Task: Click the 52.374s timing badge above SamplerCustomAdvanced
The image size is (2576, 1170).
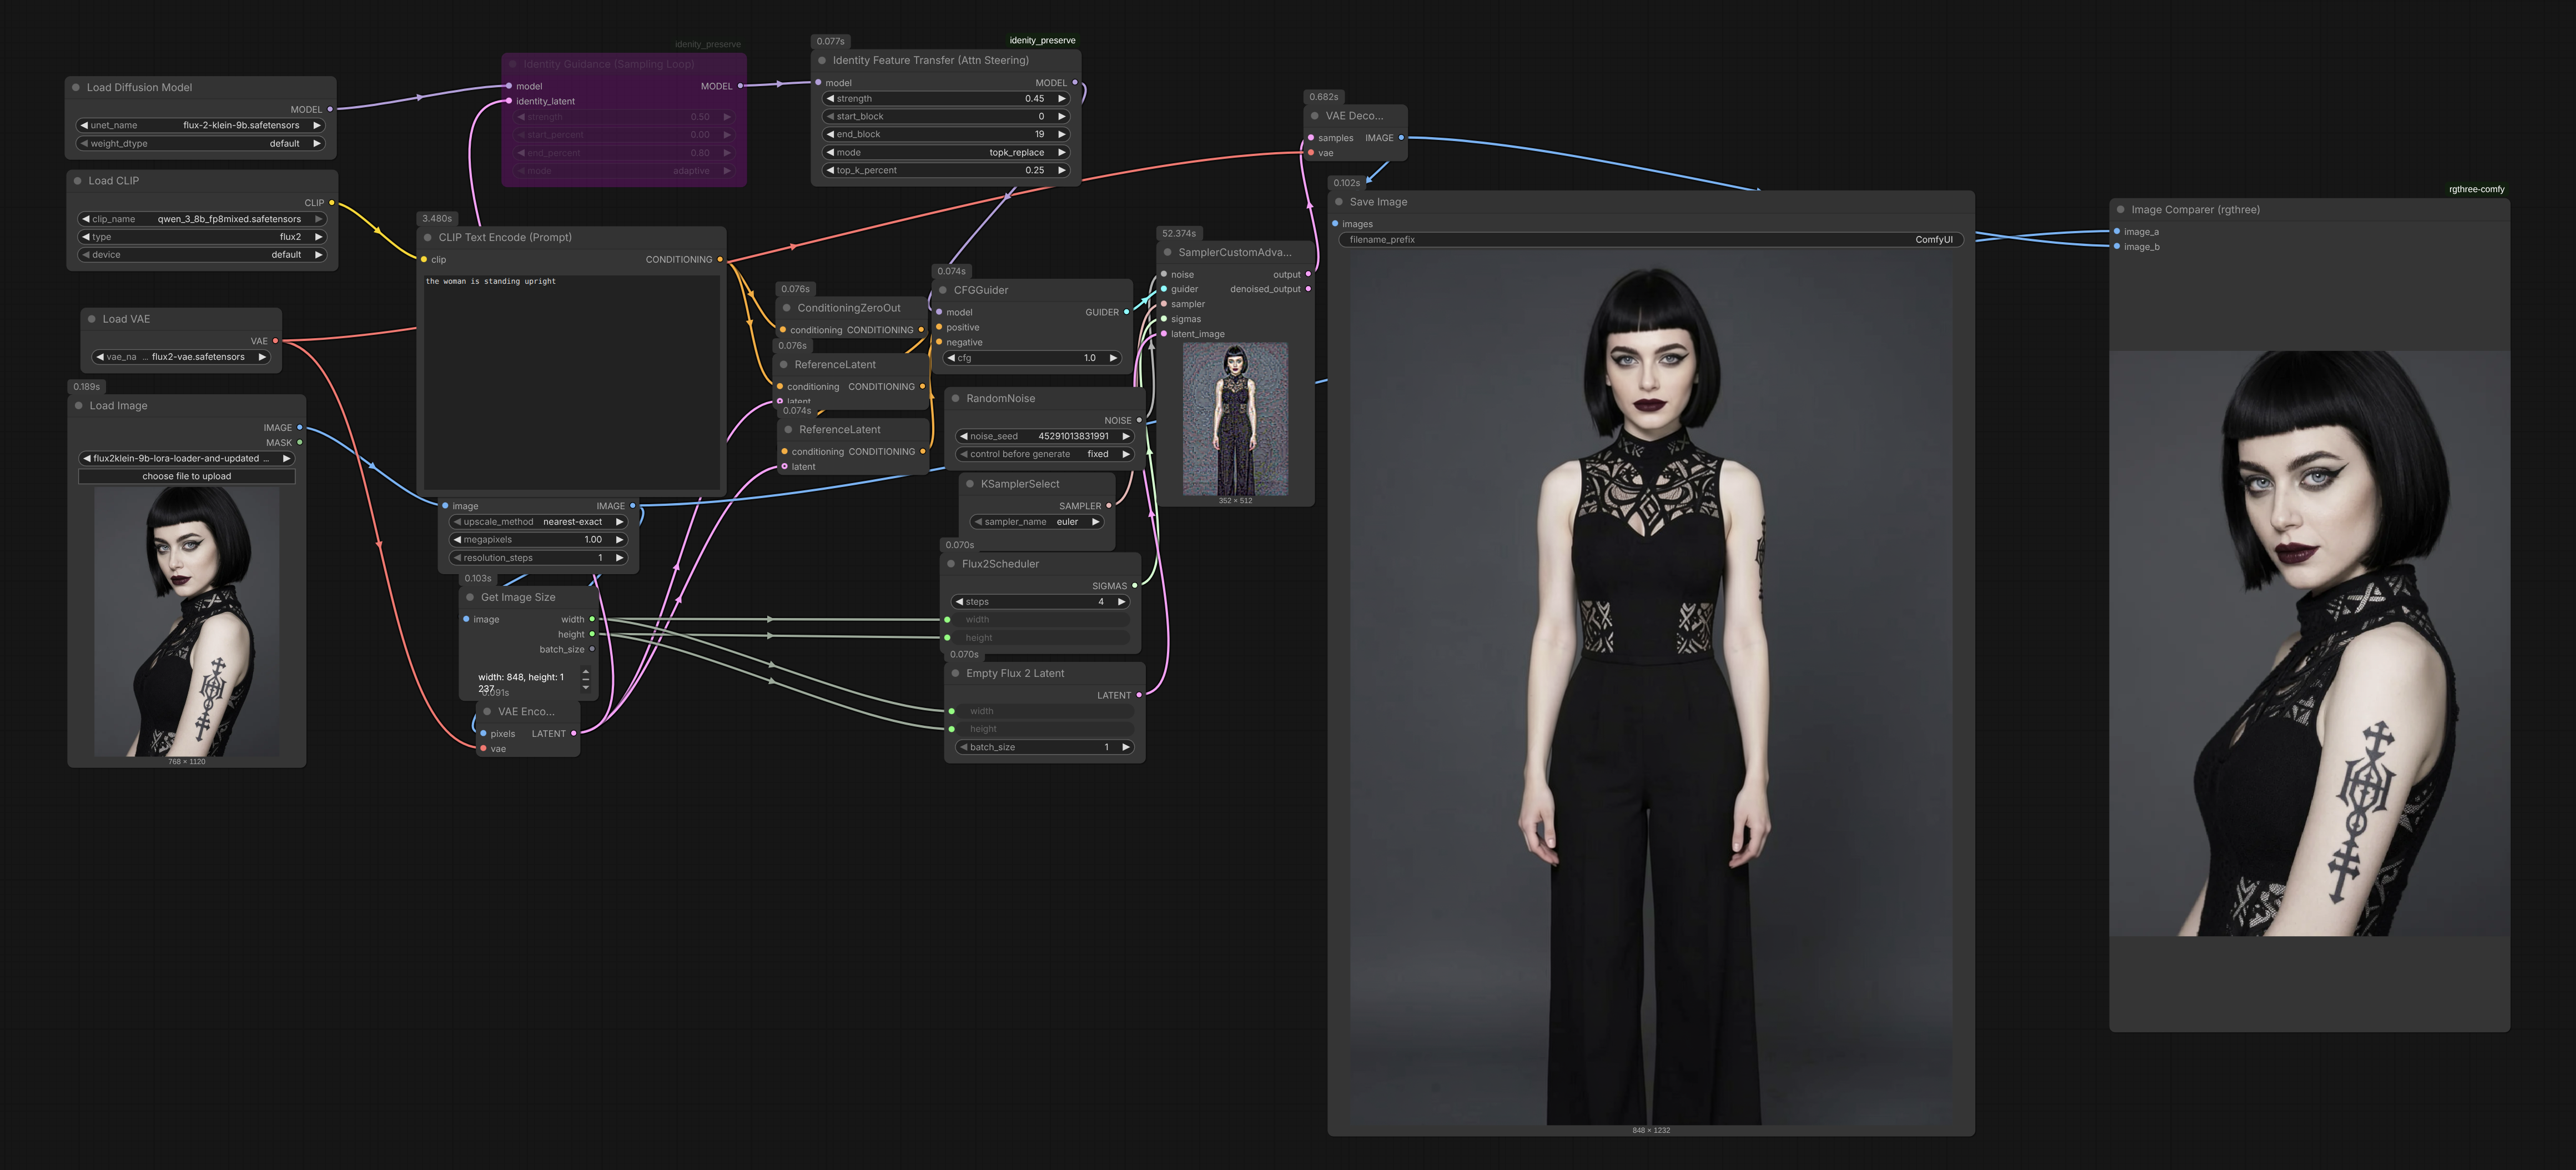Action: coord(1179,234)
